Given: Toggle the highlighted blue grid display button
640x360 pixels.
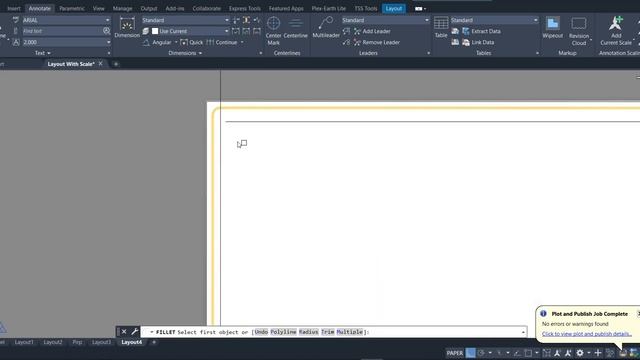Looking at the screenshot, I should pos(470,353).
